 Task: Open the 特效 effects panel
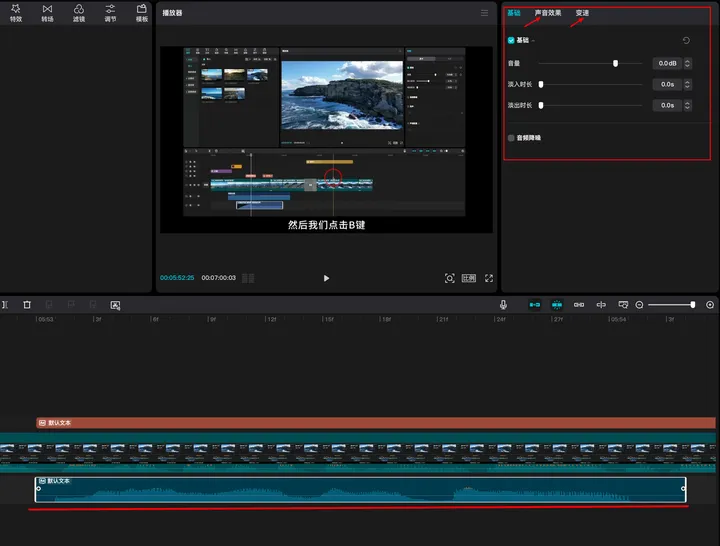(x=16, y=12)
